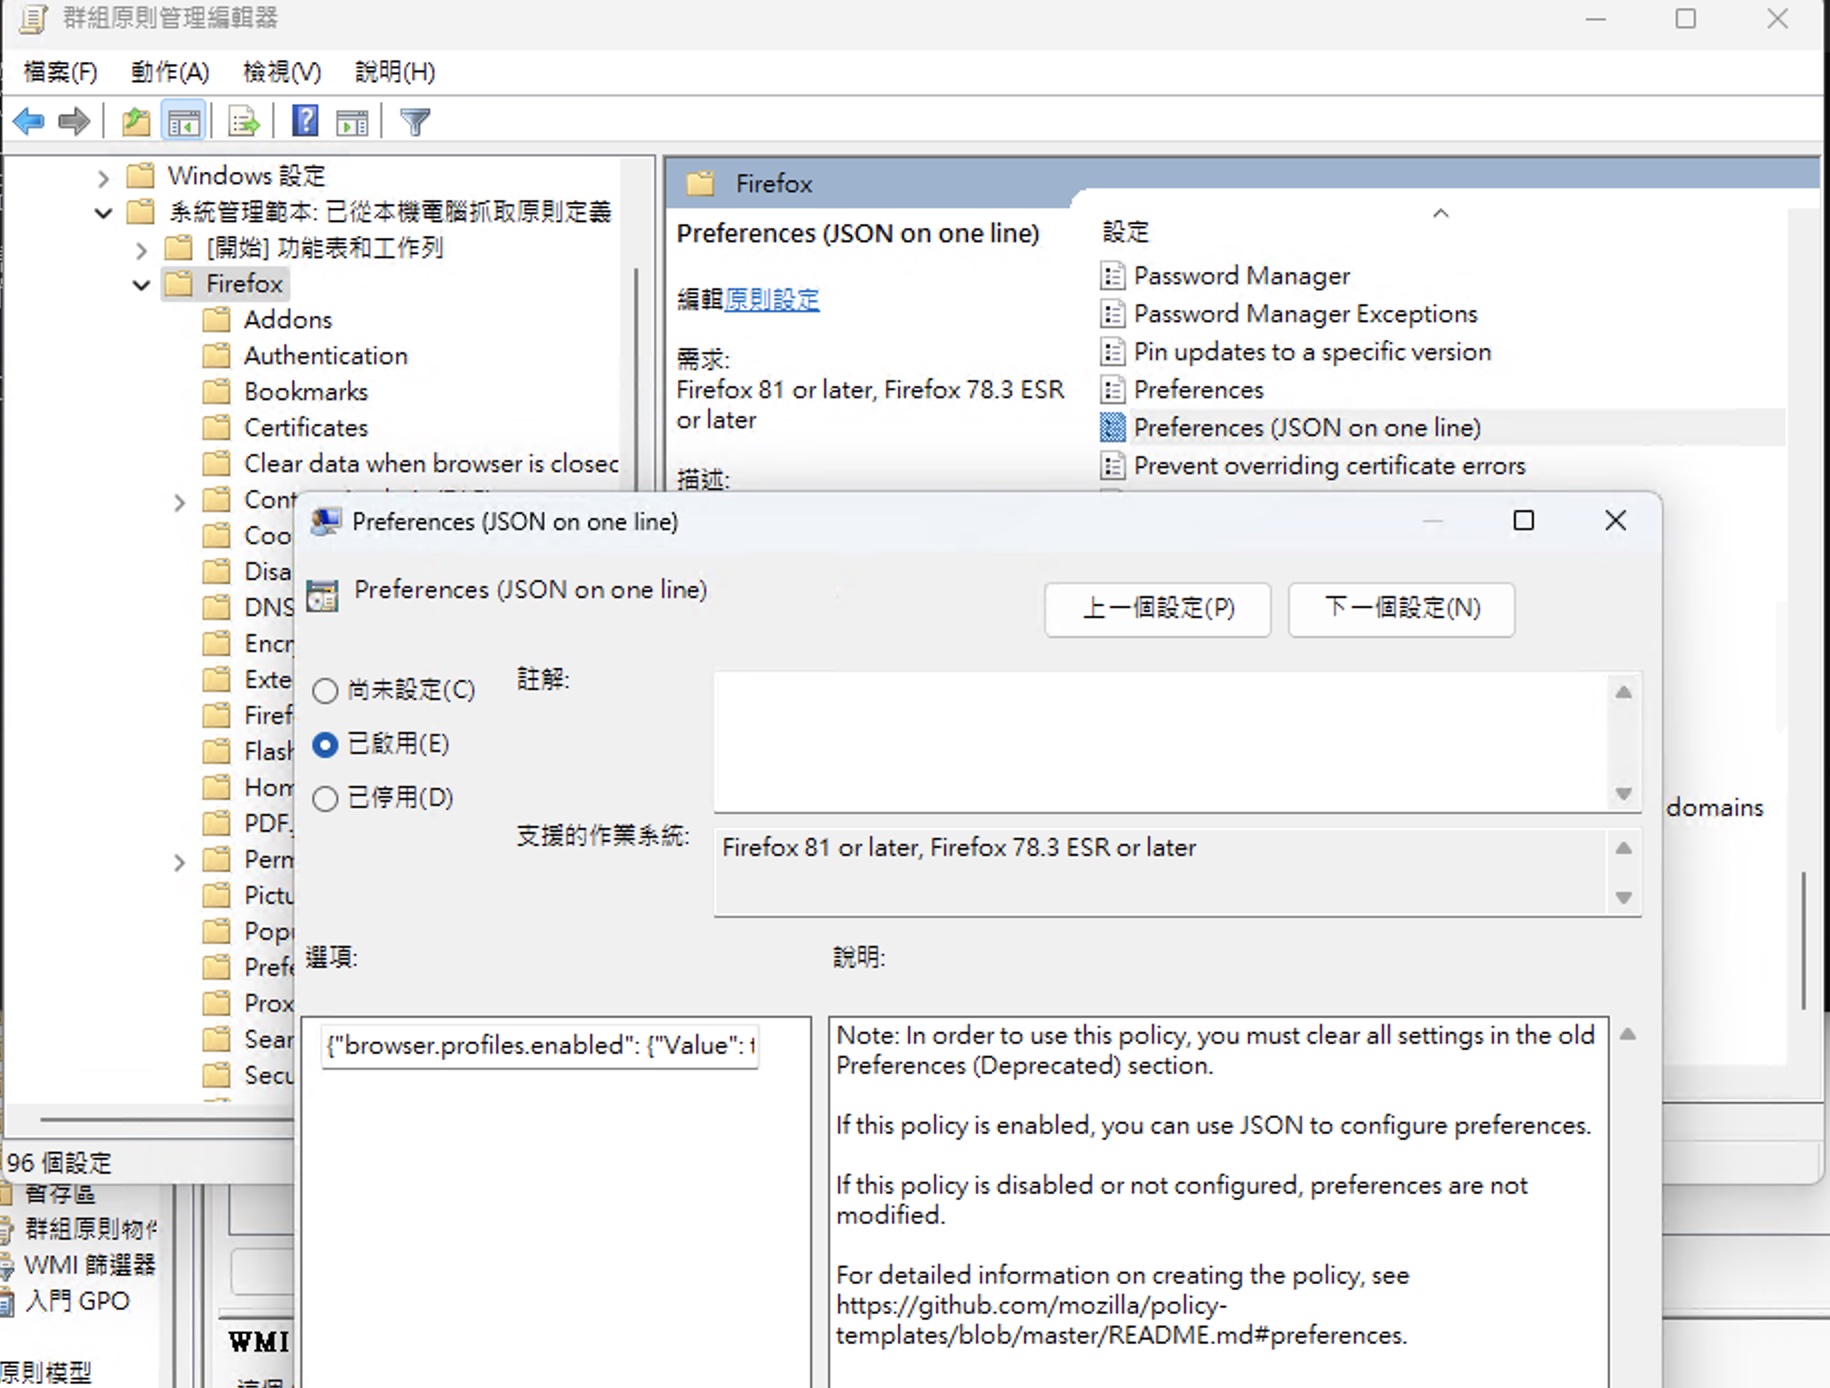Click the Pin updates policy icon
The height and width of the screenshot is (1388, 1830).
pyautogui.click(x=1112, y=351)
